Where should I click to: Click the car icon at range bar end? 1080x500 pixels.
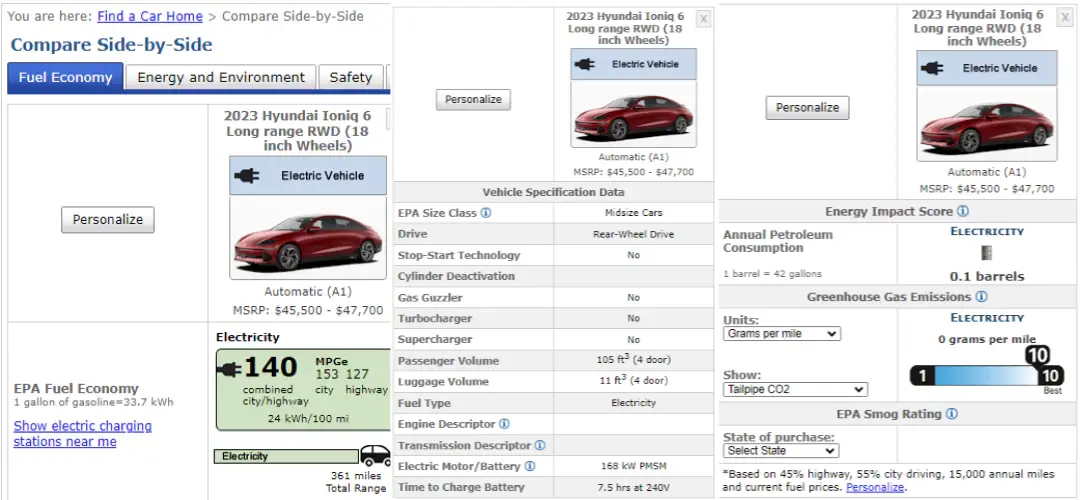pyautogui.click(x=375, y=455)
